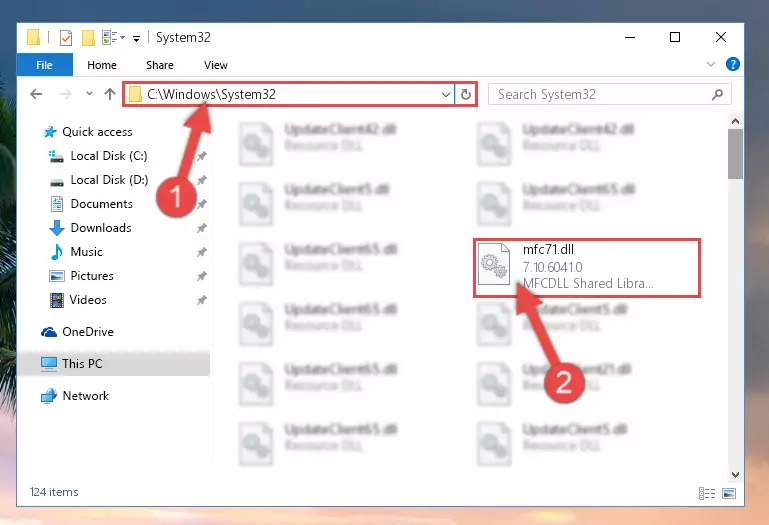Click the Documents page icon
Screen dimensions: 769x525
(x=57, y=204)
